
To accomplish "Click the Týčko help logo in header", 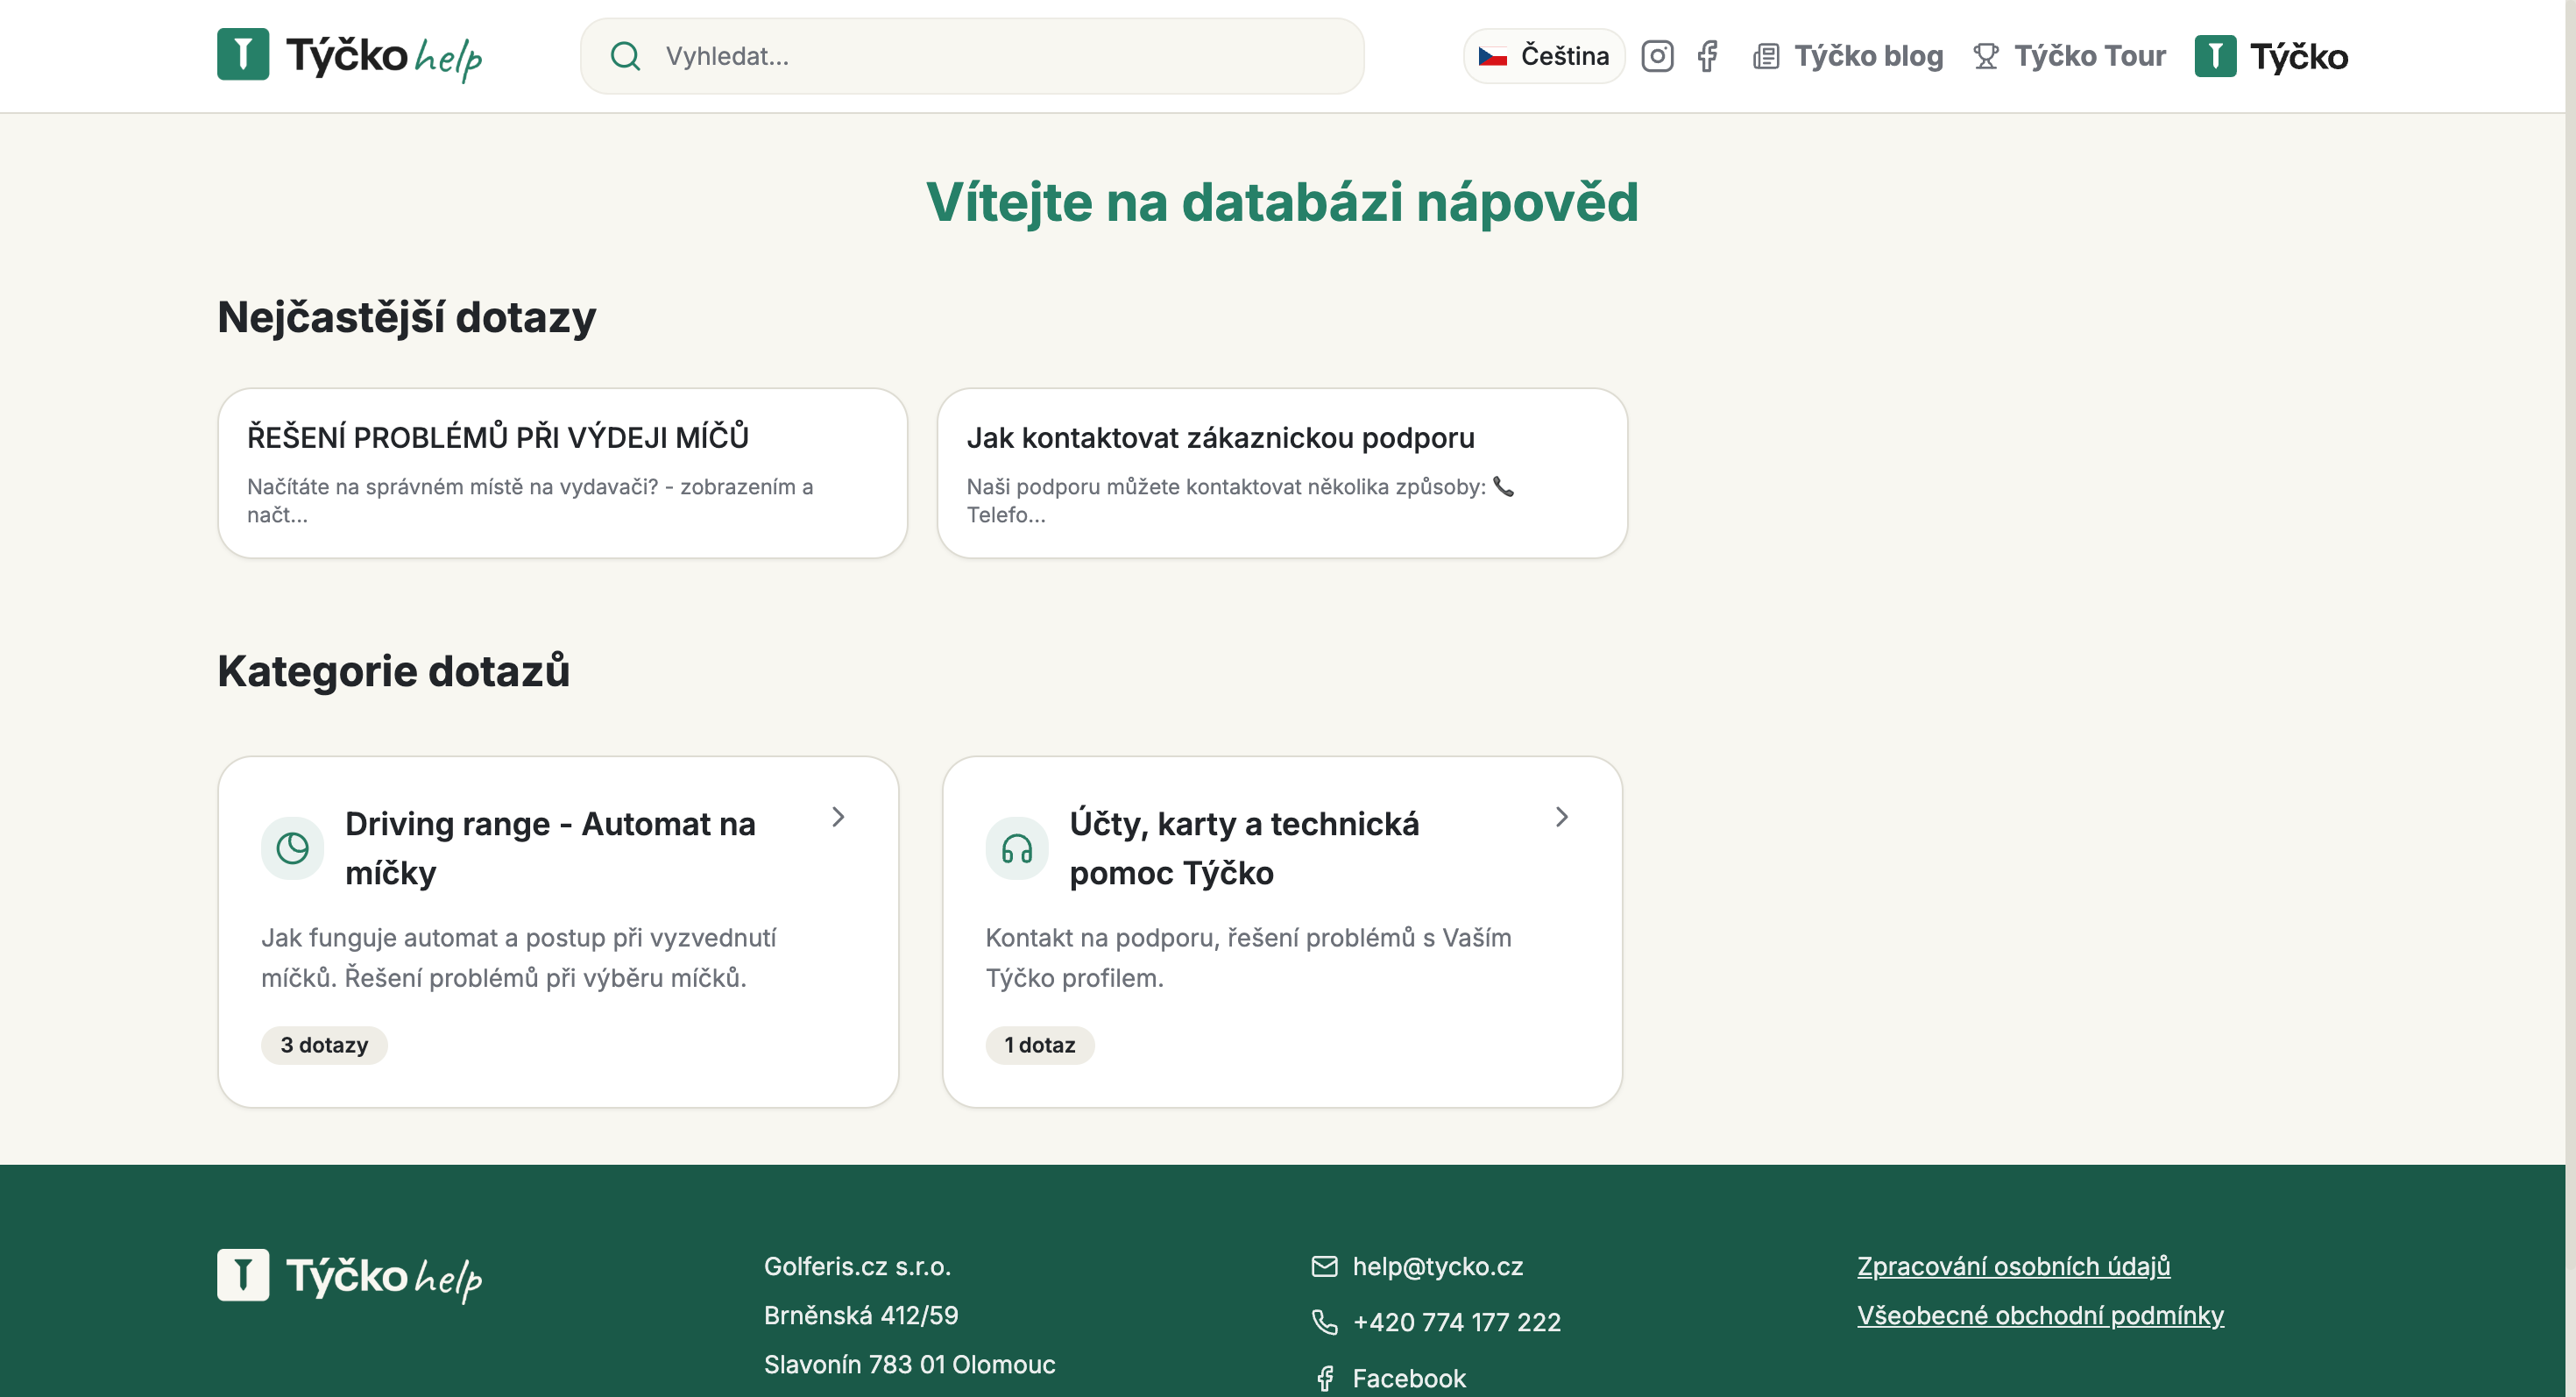I will [349, 55].
